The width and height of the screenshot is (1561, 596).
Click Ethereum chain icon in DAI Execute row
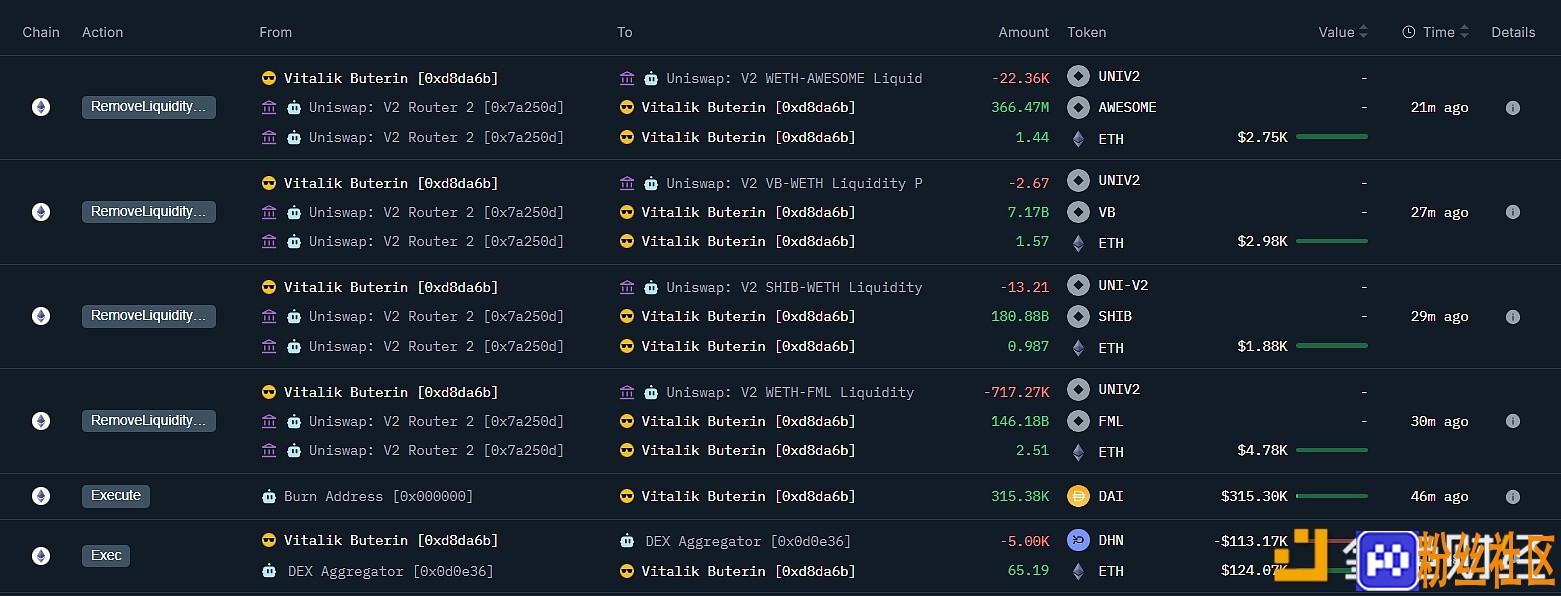coord(41,496)
